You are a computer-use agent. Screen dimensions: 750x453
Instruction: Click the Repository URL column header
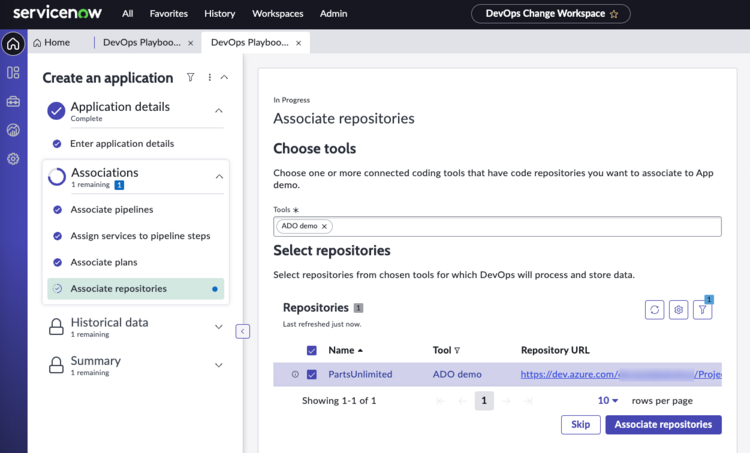(555, 350)
